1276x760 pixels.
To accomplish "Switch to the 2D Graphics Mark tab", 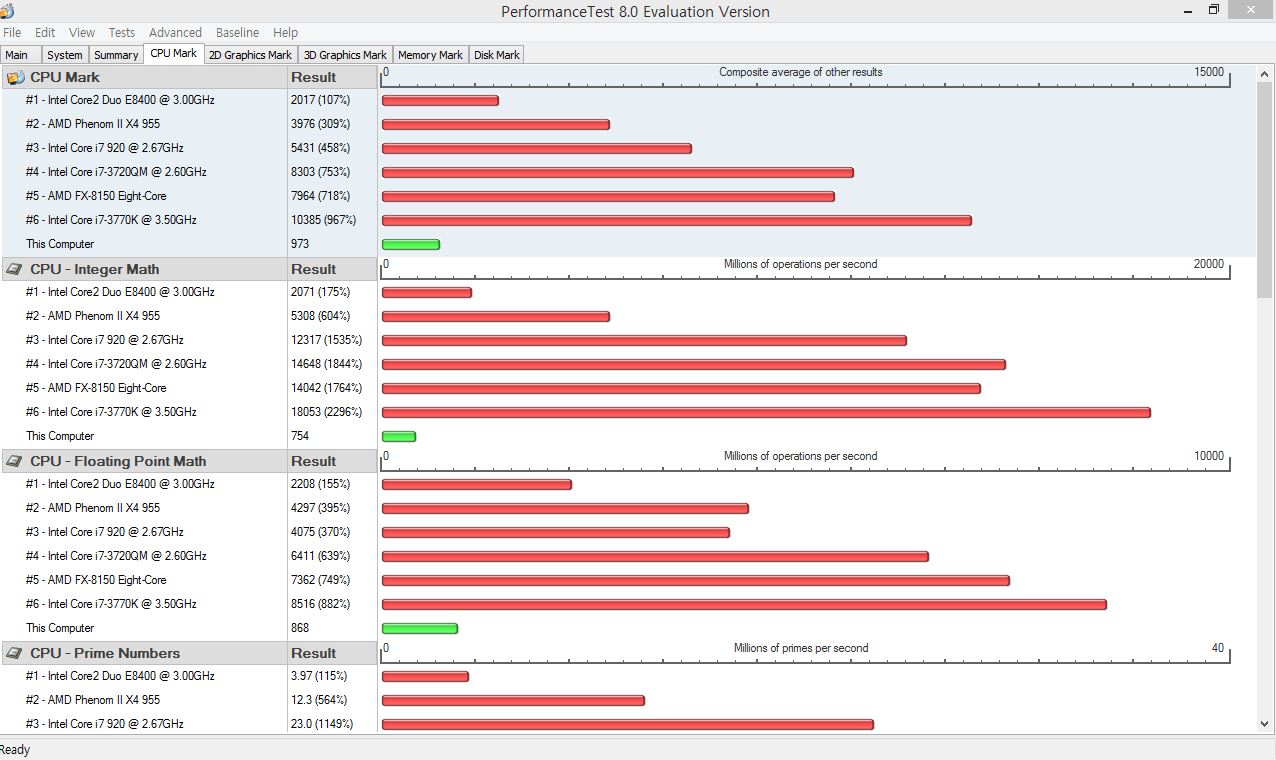I will pos(250,55).
